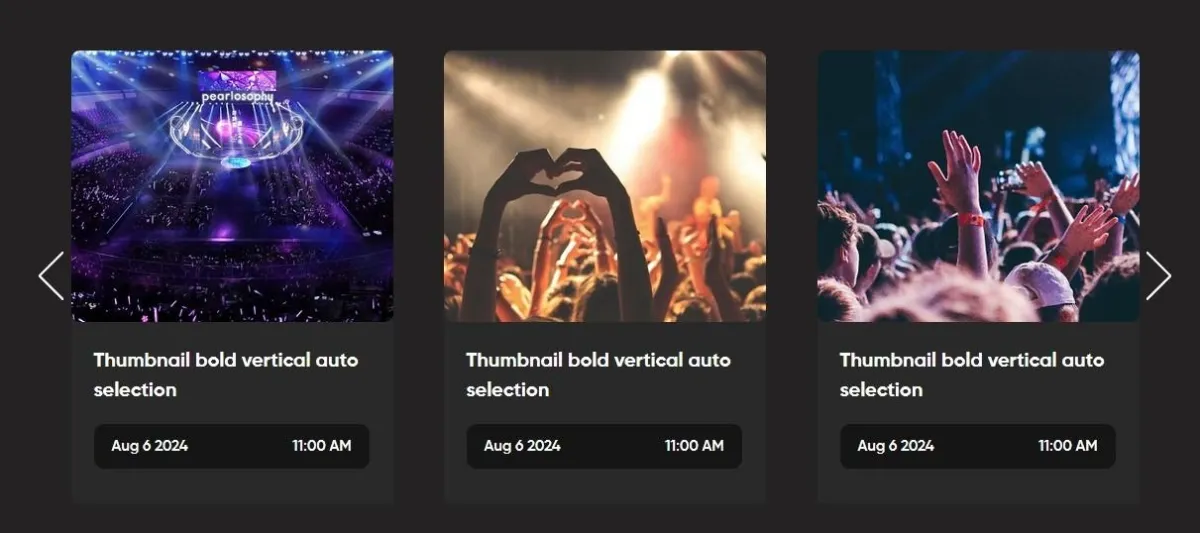
Task: Click the title under the stadium image
Action: [x=225, y=374]
